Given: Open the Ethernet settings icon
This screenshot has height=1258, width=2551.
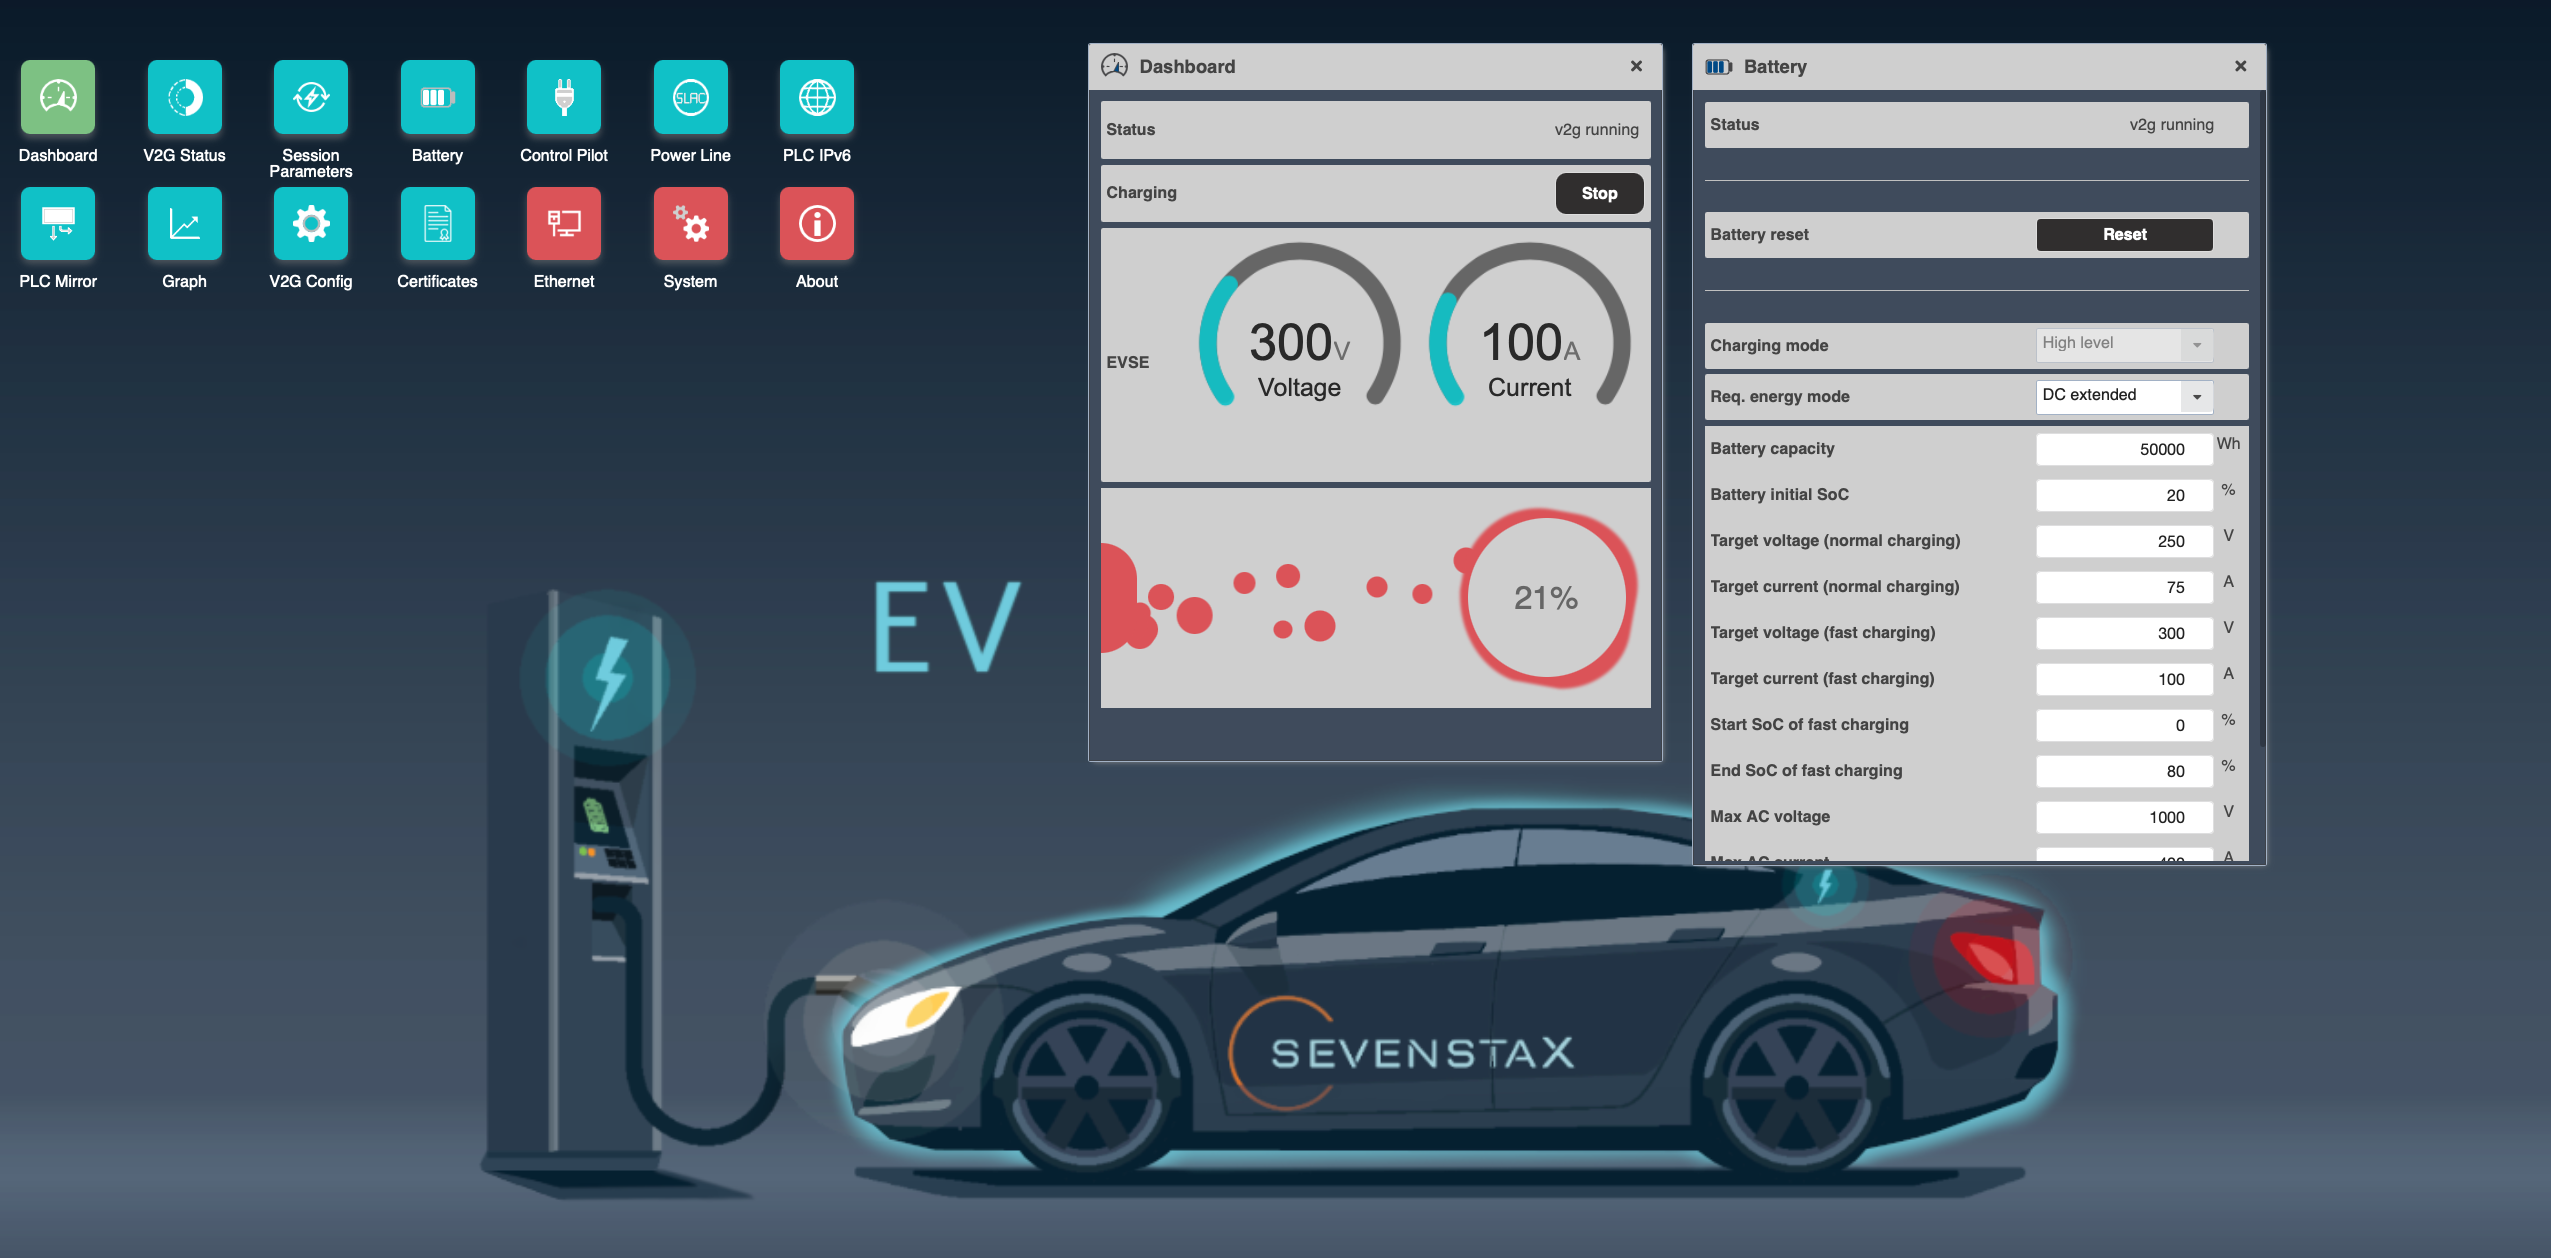Looking at the screenshot, I should tap(563, 224).
